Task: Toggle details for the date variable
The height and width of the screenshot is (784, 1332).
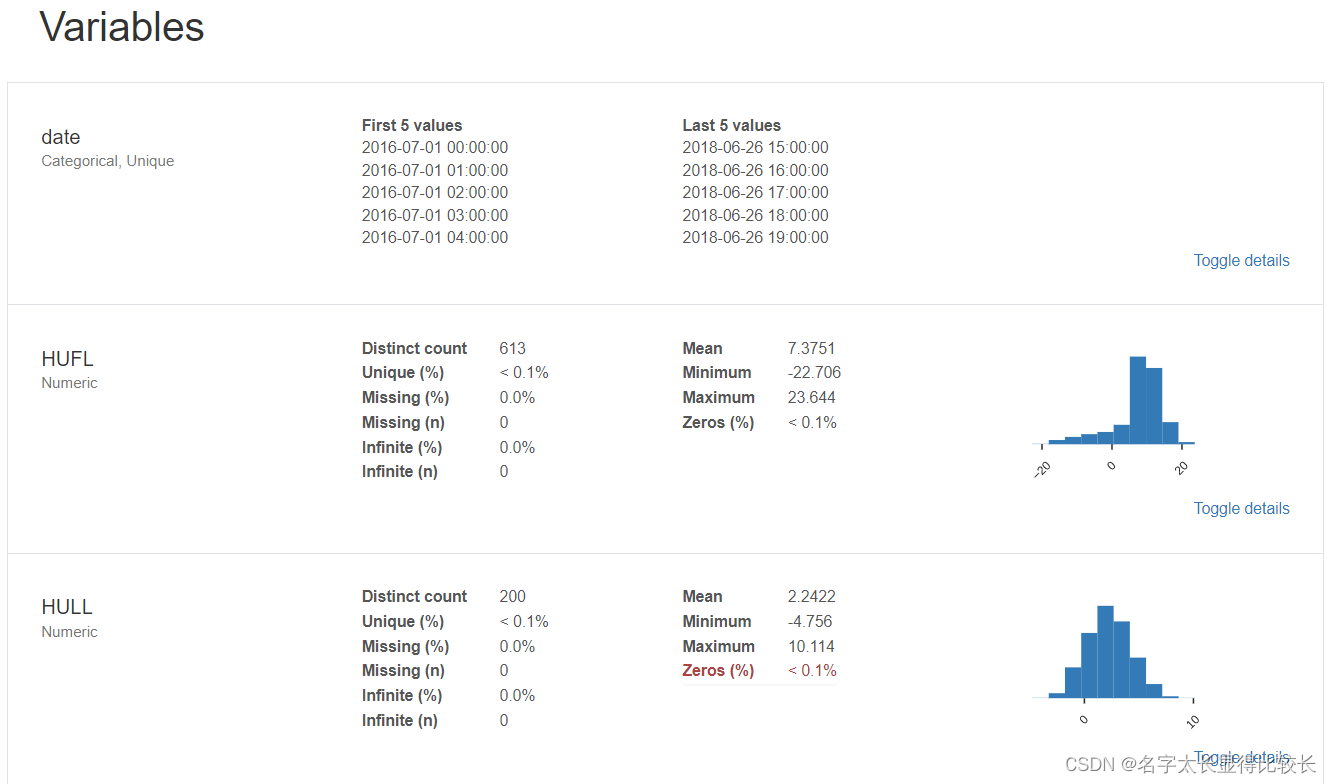Action: click(1241, 260)
